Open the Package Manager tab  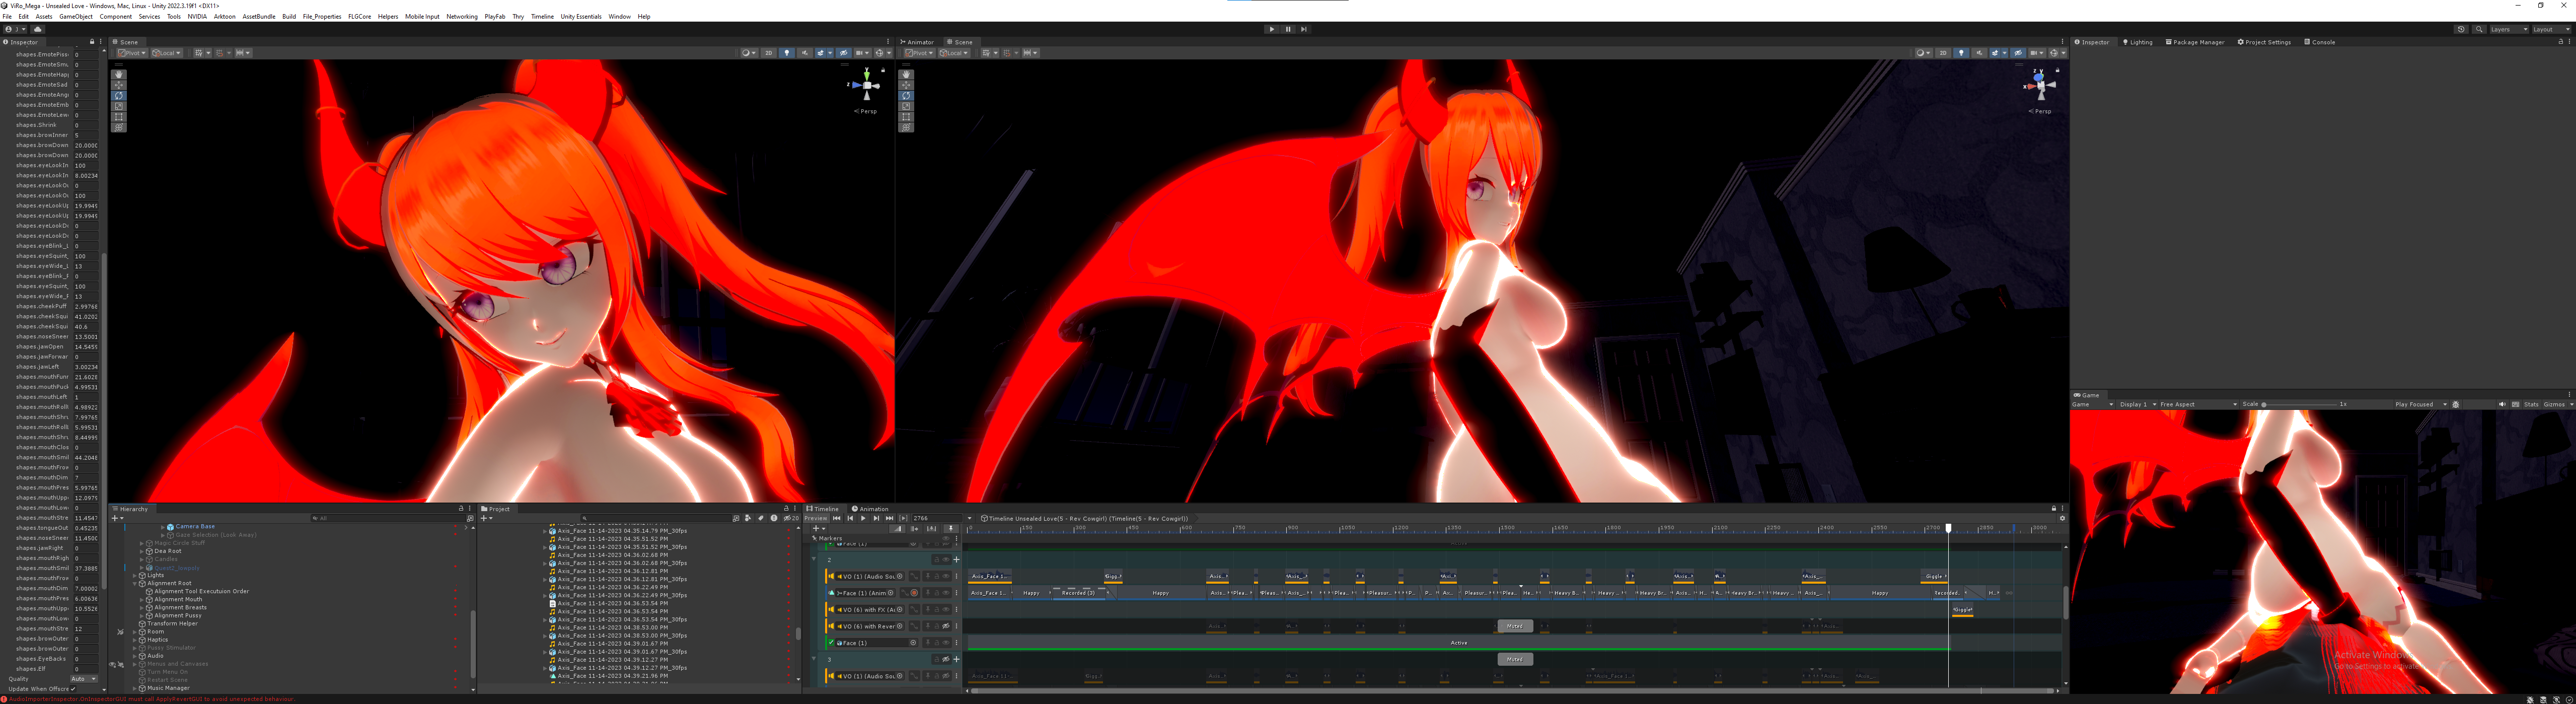pos(2195,42)
